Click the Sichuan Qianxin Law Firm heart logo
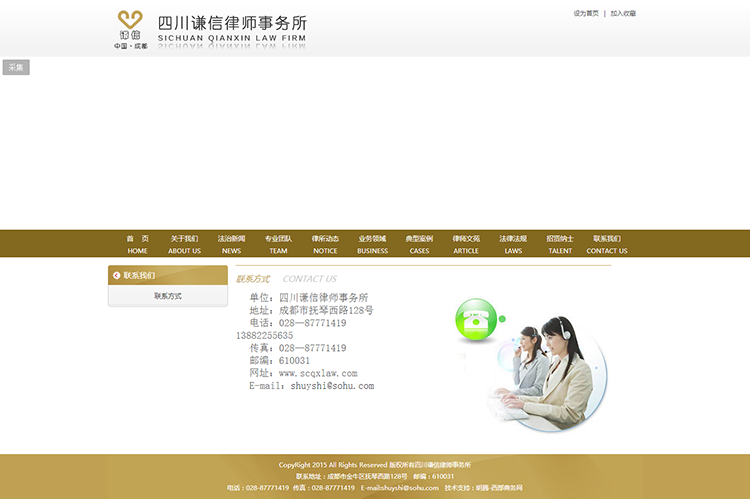The width and height of the screenshot is (750, 499). [x=130, y=22]
